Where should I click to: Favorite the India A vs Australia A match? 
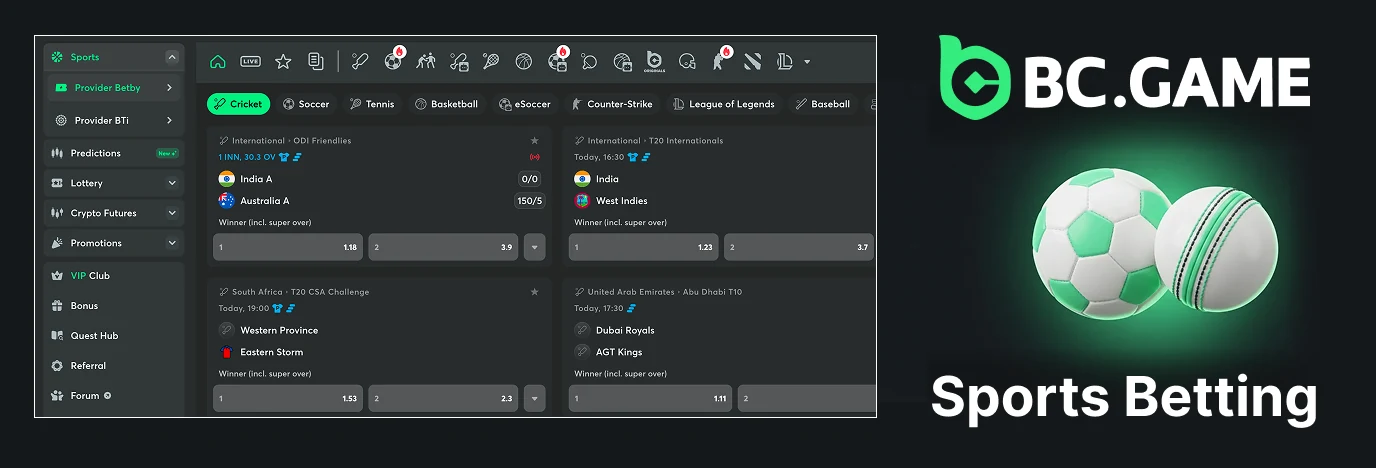pyautogui.click(x=534, y=141)
